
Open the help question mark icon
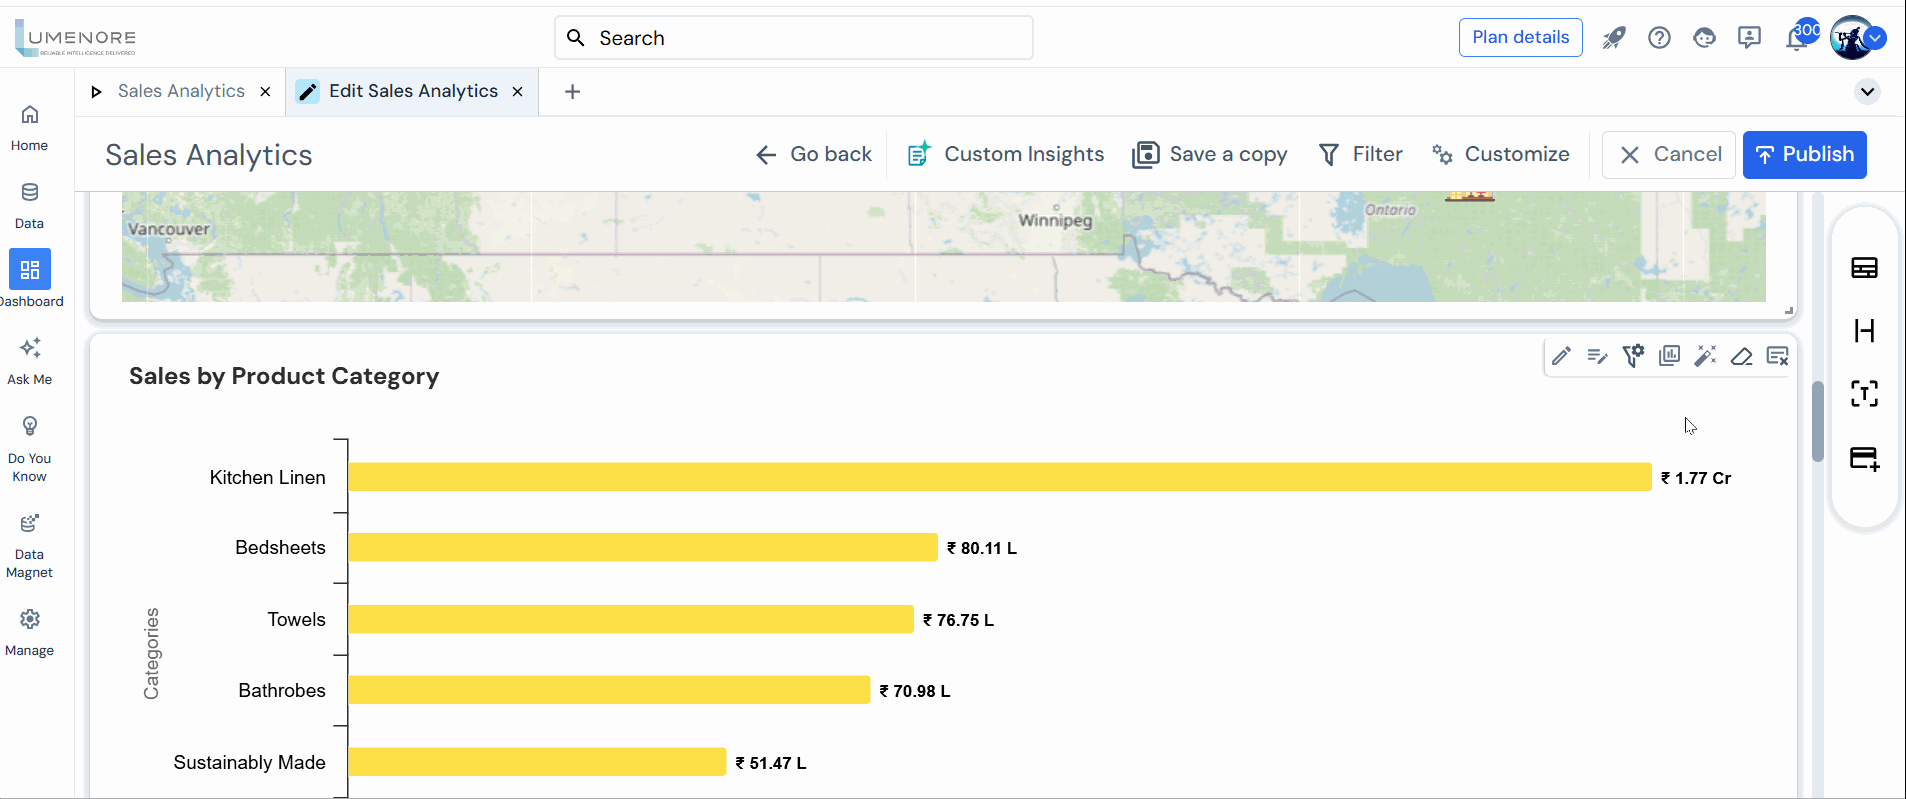tap(1659, 38)
